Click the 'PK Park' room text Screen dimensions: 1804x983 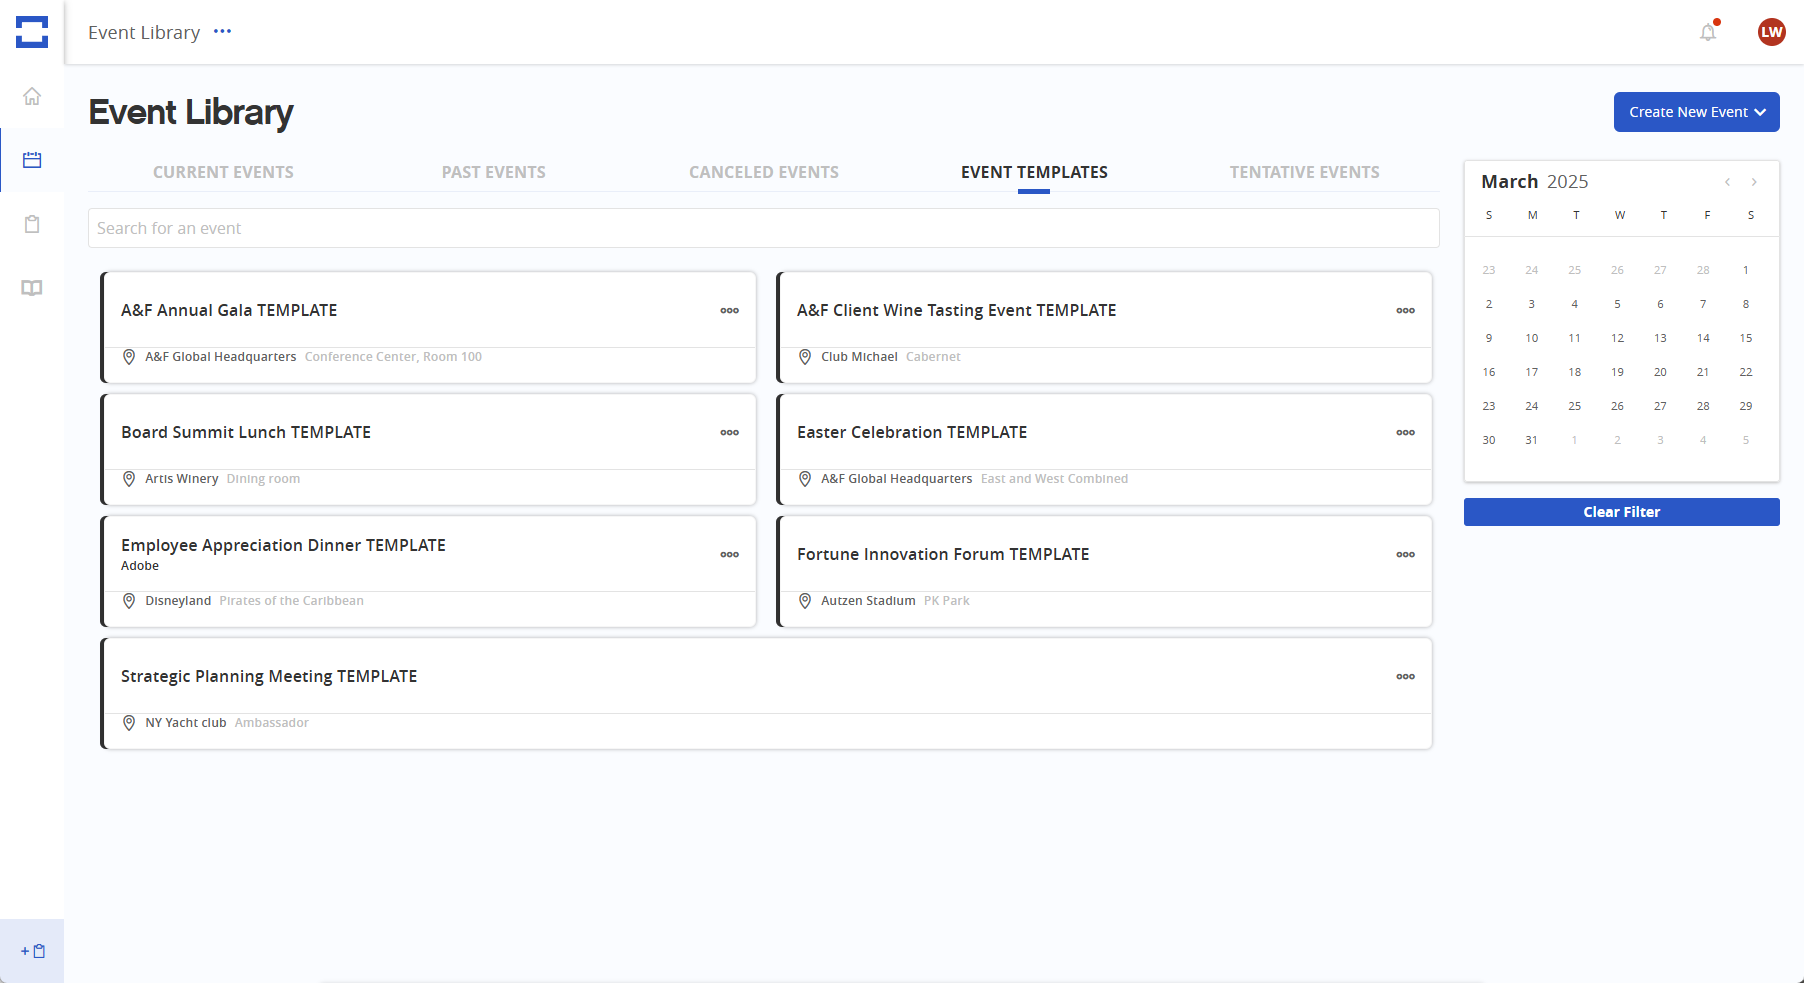pos(946,601)
